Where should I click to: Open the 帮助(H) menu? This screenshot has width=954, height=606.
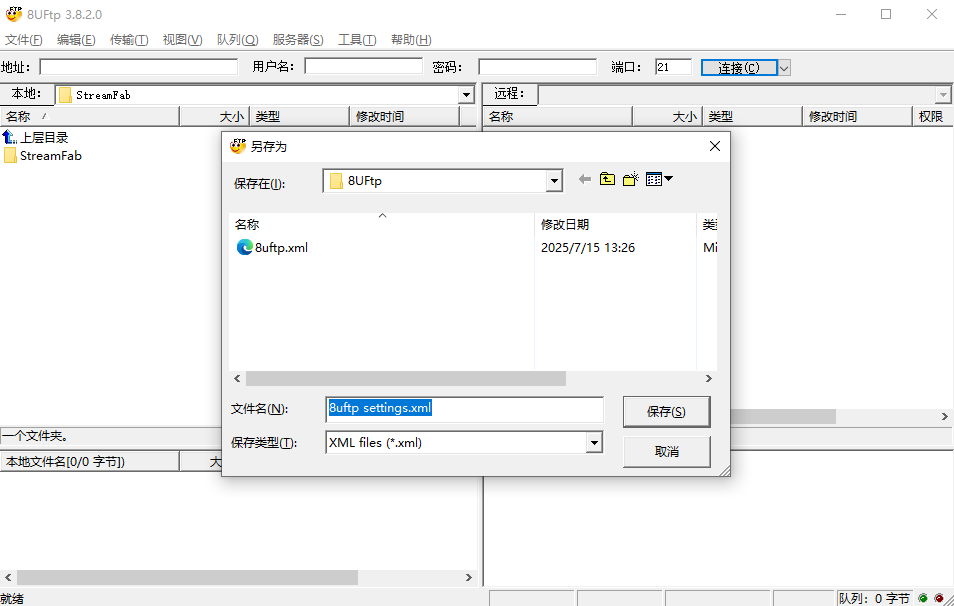(x=411, y=40)
